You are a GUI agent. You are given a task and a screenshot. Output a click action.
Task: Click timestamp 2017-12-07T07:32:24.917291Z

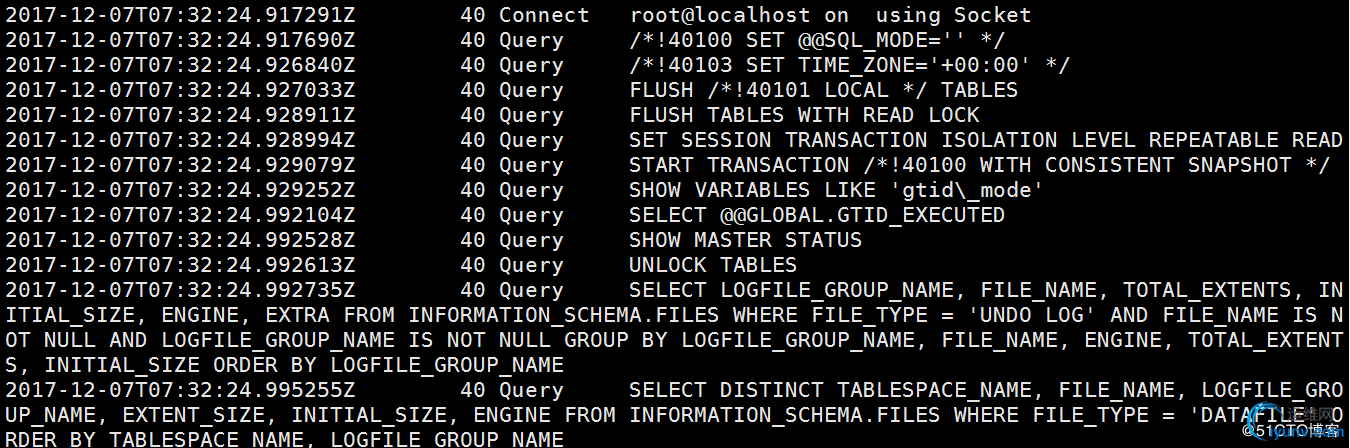tap(180, 15)
